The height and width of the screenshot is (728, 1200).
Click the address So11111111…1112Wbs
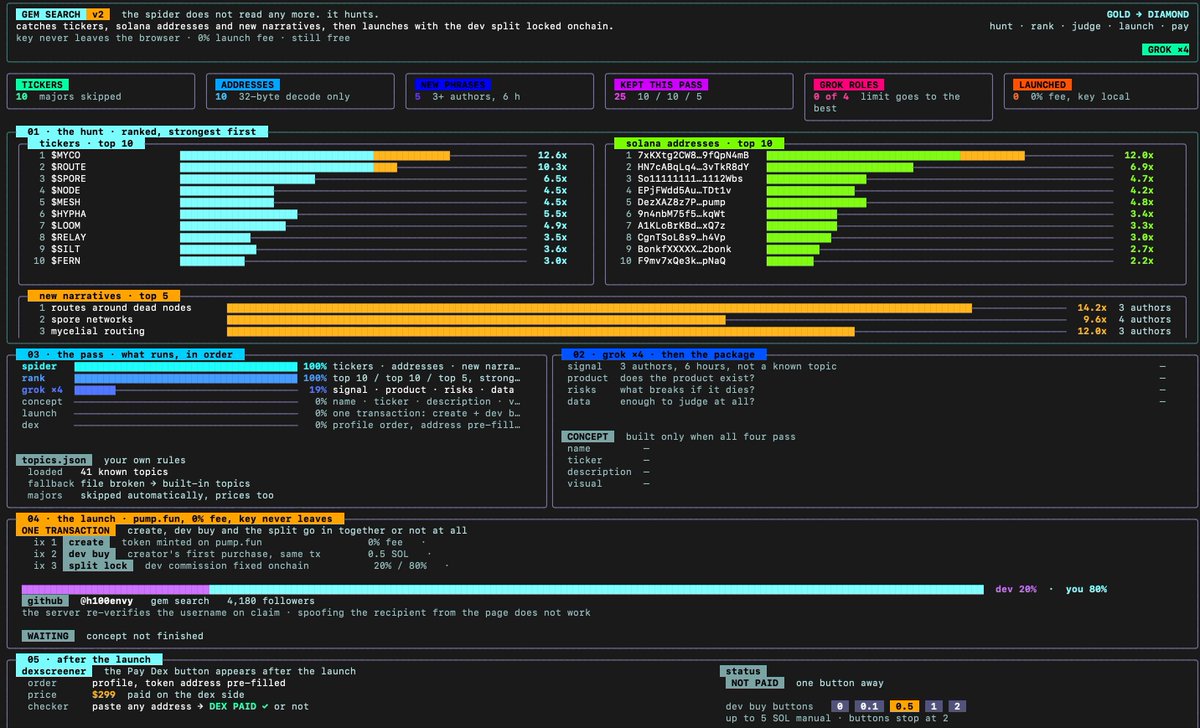(690, 179)
